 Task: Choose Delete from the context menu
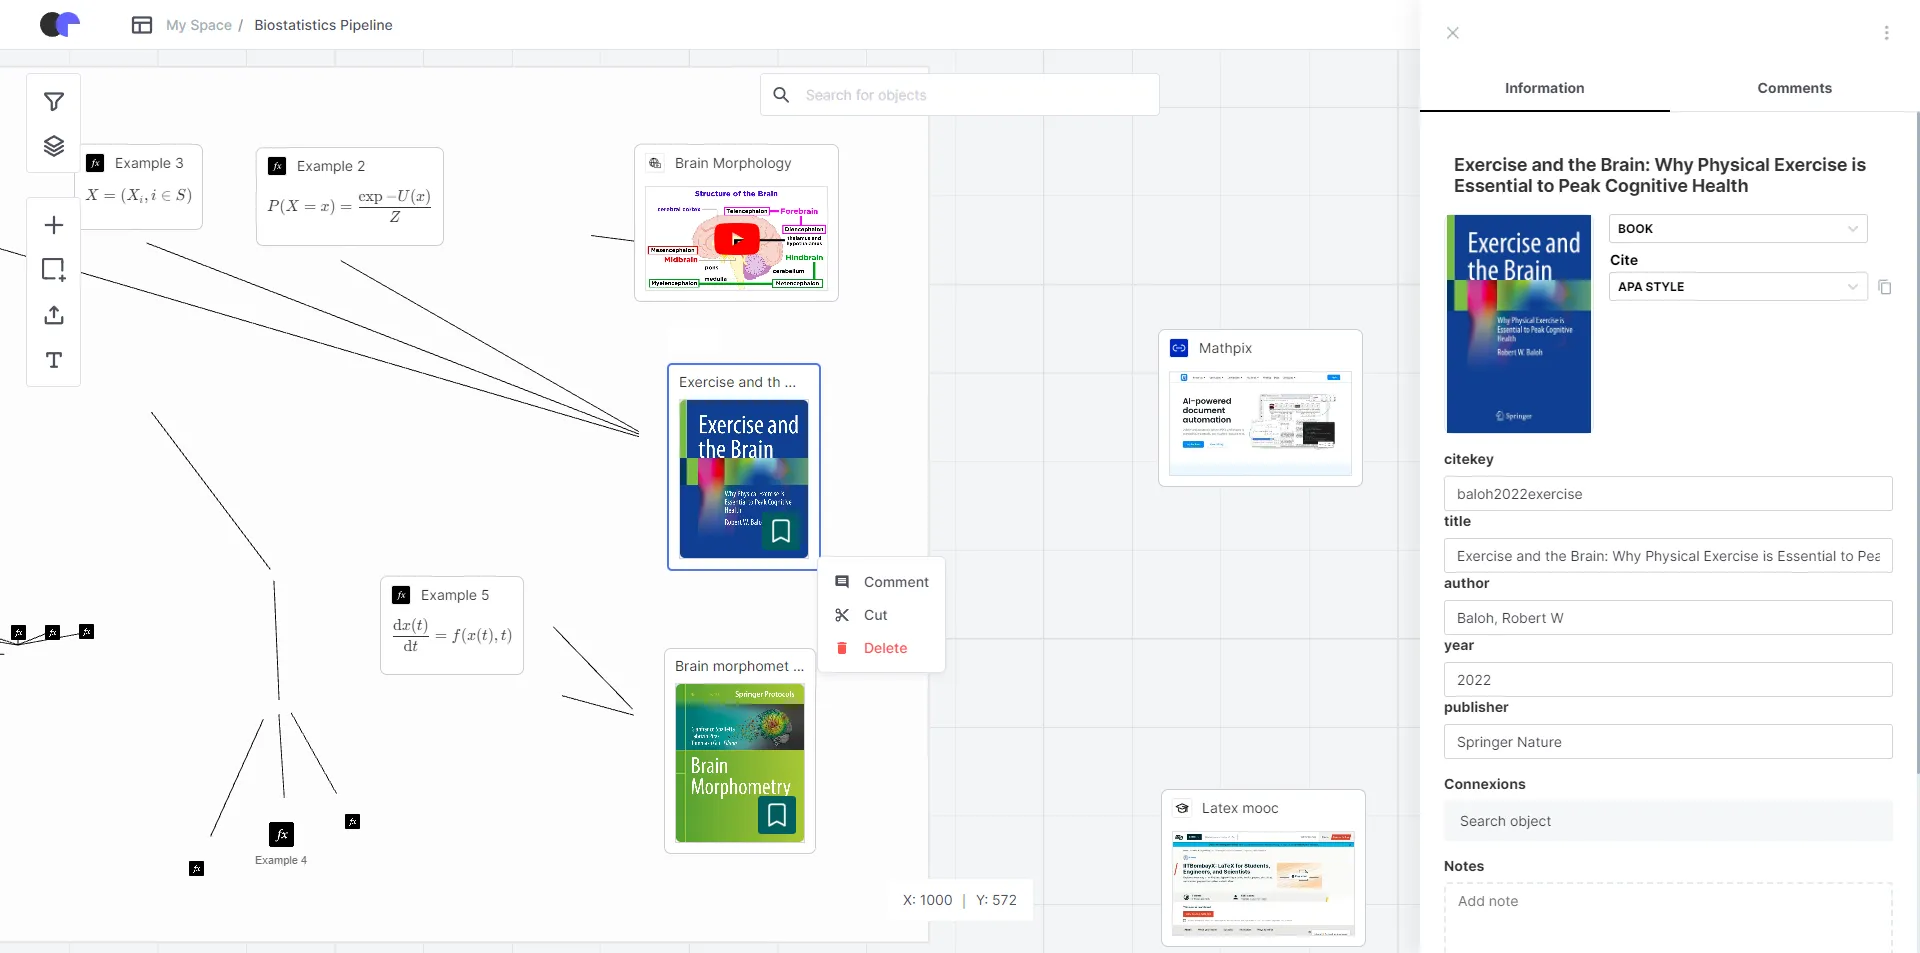click(884, 648)
